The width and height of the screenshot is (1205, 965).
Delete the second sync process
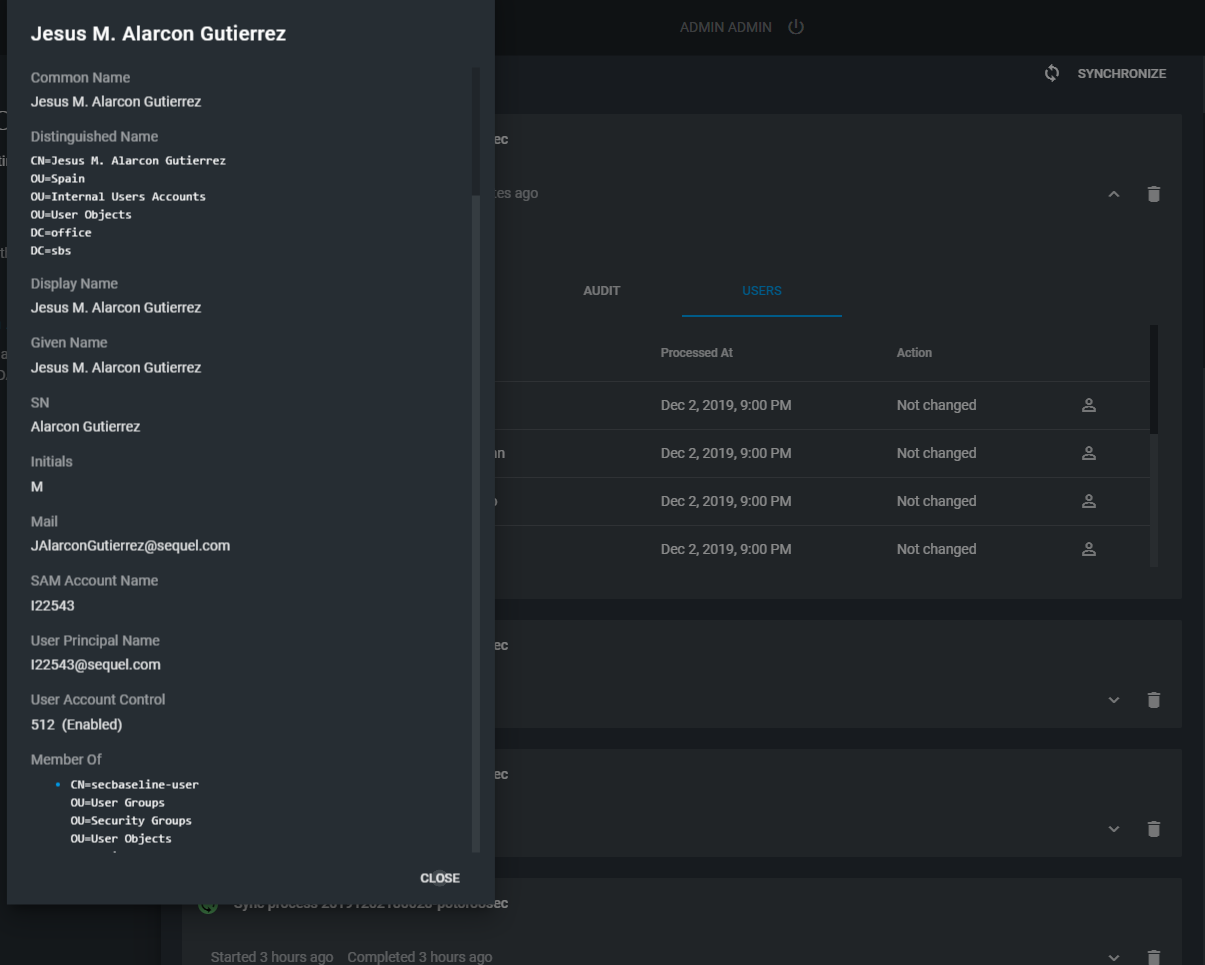pos(1154,700)
